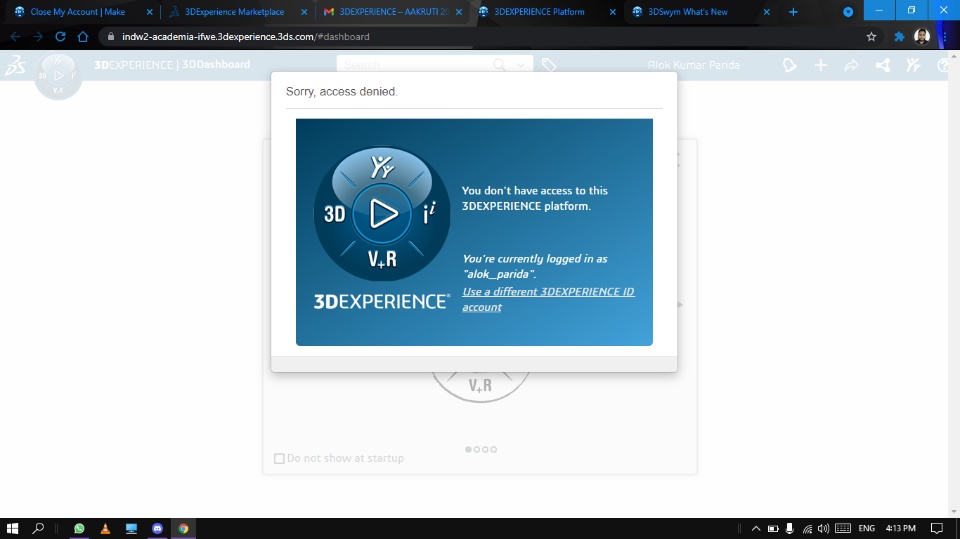Open Windows taskbar search

[x=38, y=528]
